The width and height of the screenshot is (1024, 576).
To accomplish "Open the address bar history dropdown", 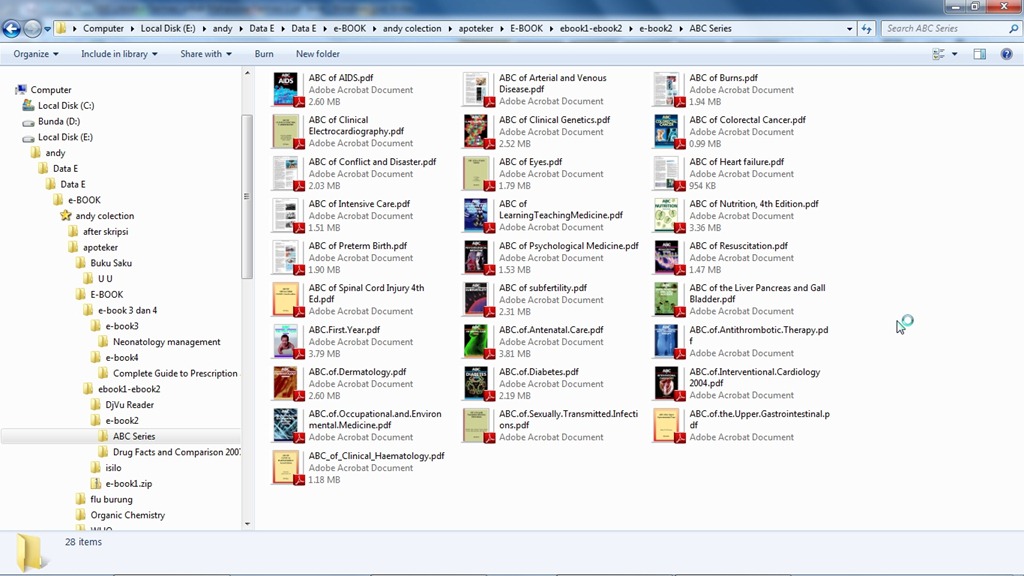I will coord(849,29).
